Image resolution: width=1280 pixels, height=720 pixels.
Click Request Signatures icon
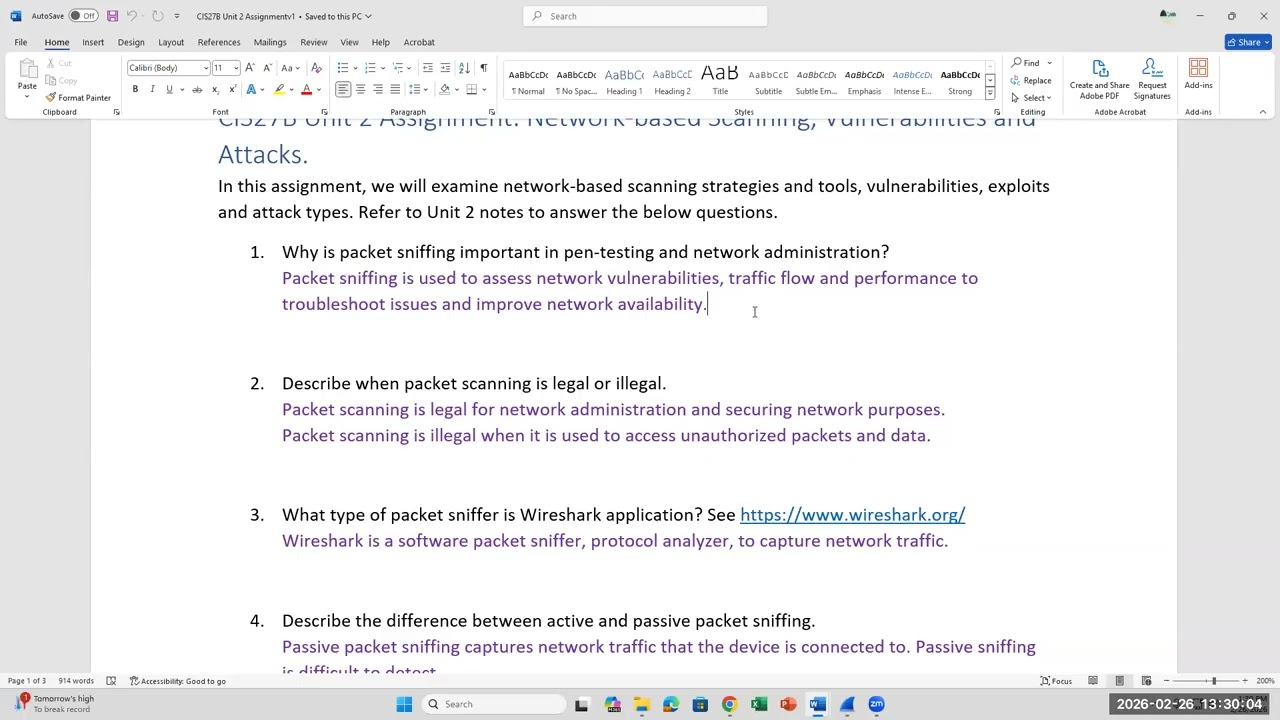click(1152, 79)
